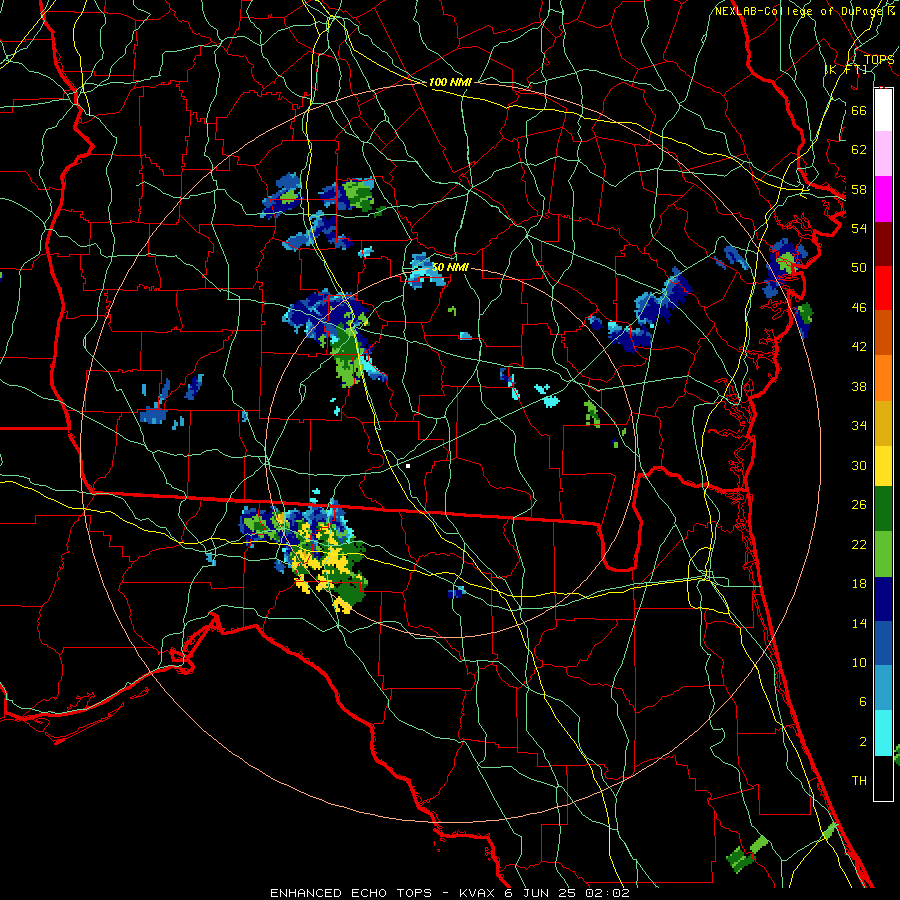Viewport: 900px width, 900px height.
Task: Click the magenta legend swatch
Action: 883,199
